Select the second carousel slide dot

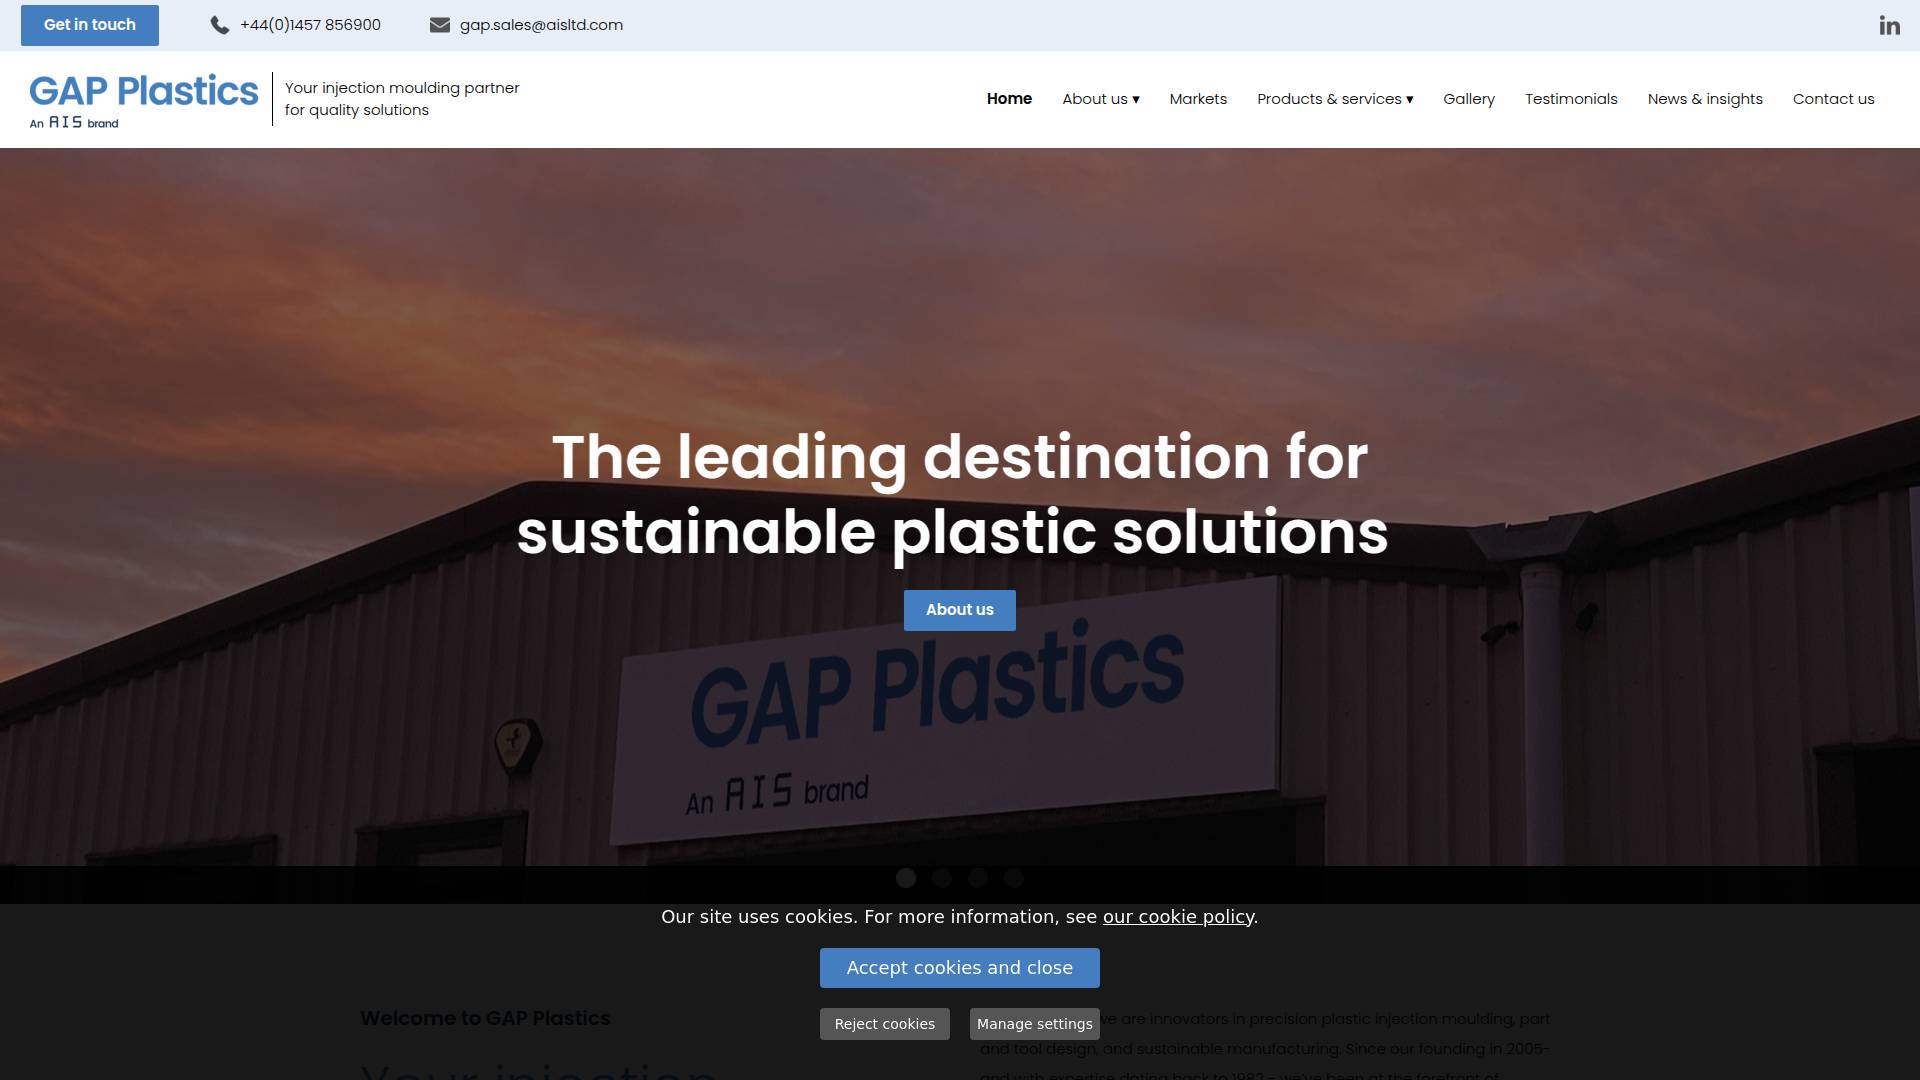coord(942,878)
